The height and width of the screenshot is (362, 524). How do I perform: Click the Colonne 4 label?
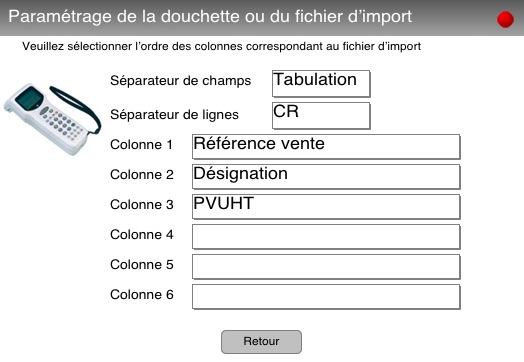click(142, 235)
